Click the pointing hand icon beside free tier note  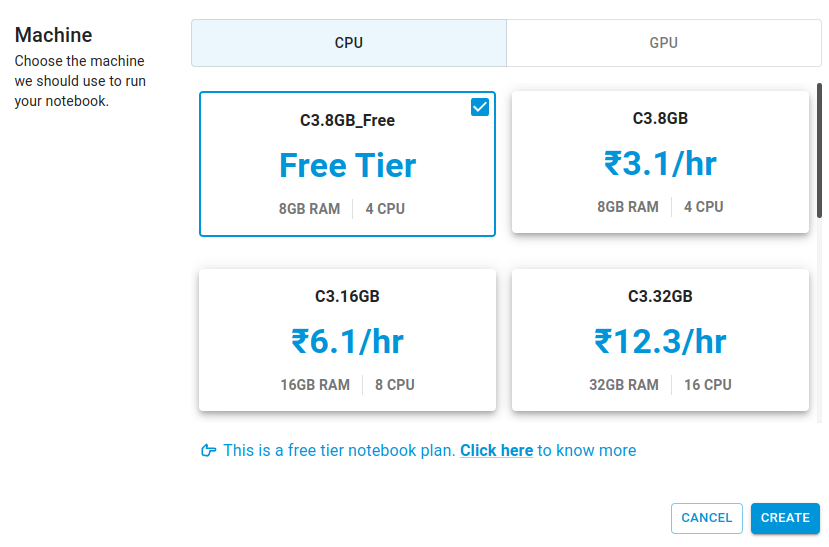tap(208, 450)
